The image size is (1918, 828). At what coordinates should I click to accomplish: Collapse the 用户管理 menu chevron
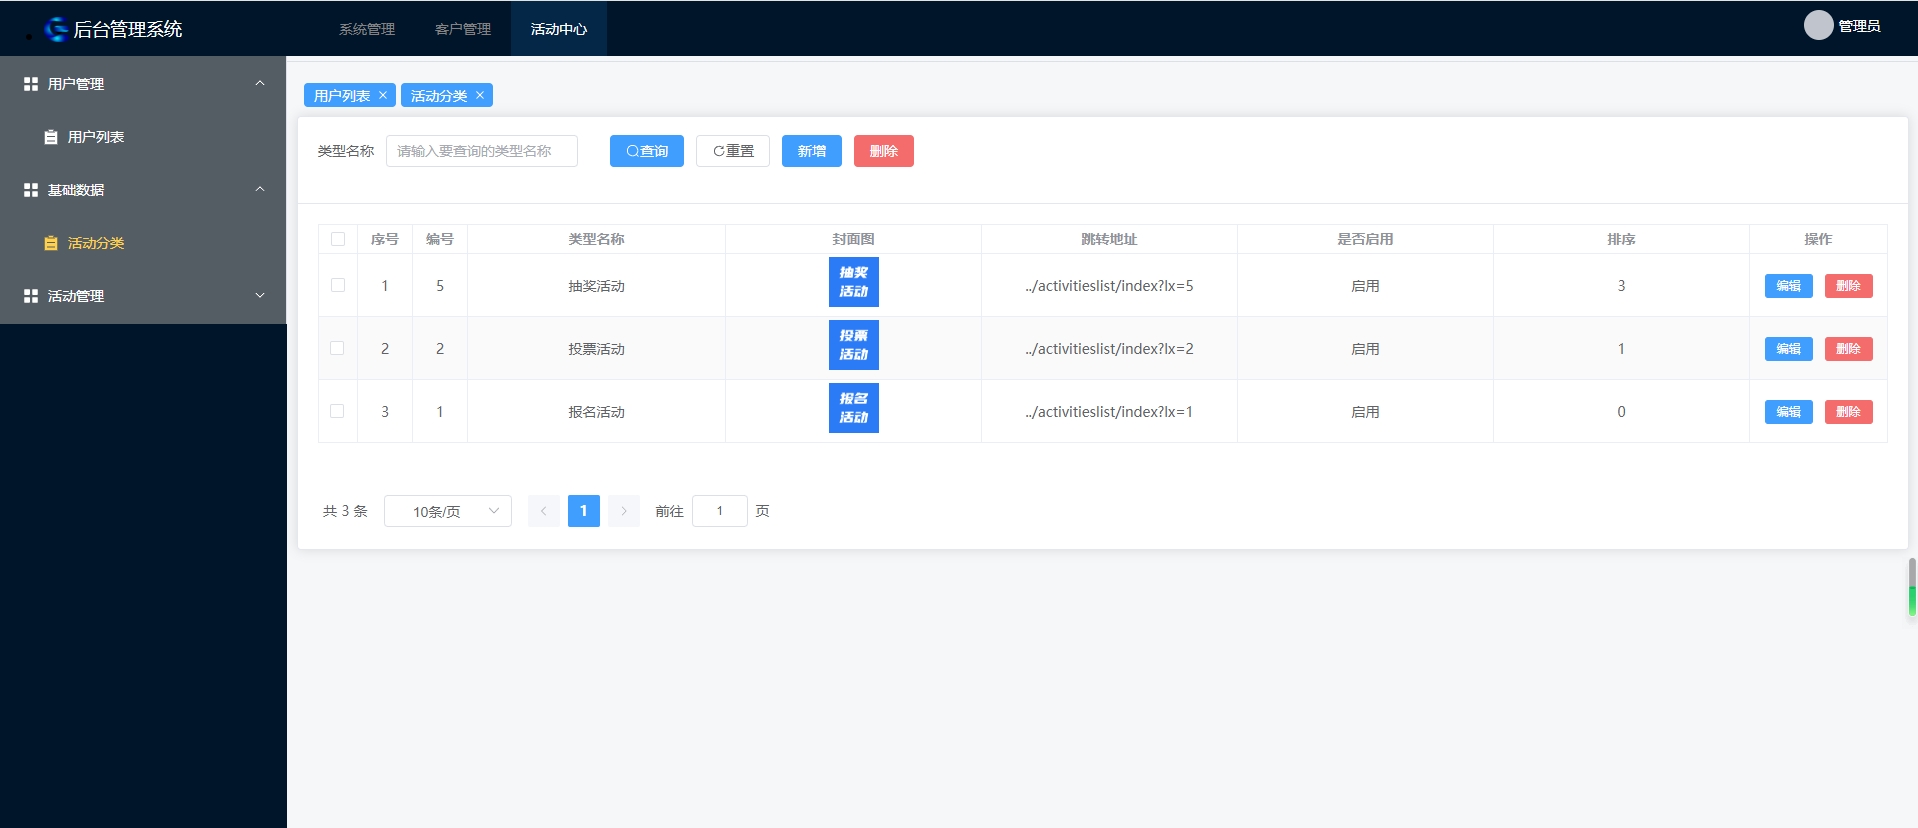(x=260, y=84)
